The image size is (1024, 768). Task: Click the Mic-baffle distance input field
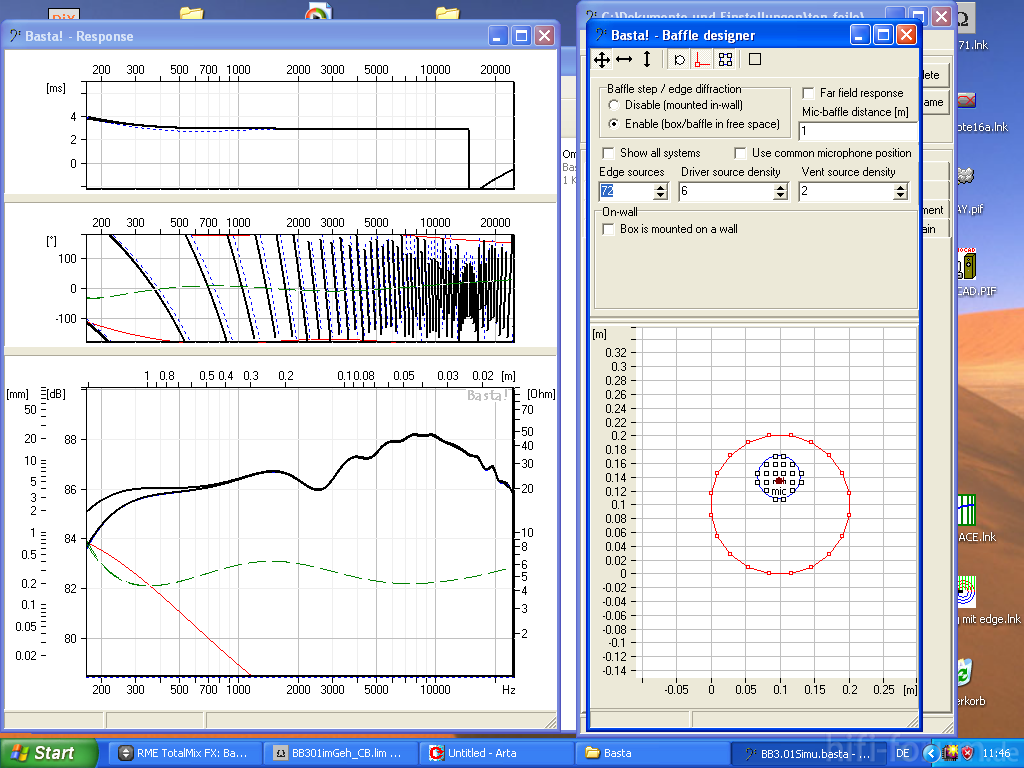pyautogui.click(x=856, y=131)
